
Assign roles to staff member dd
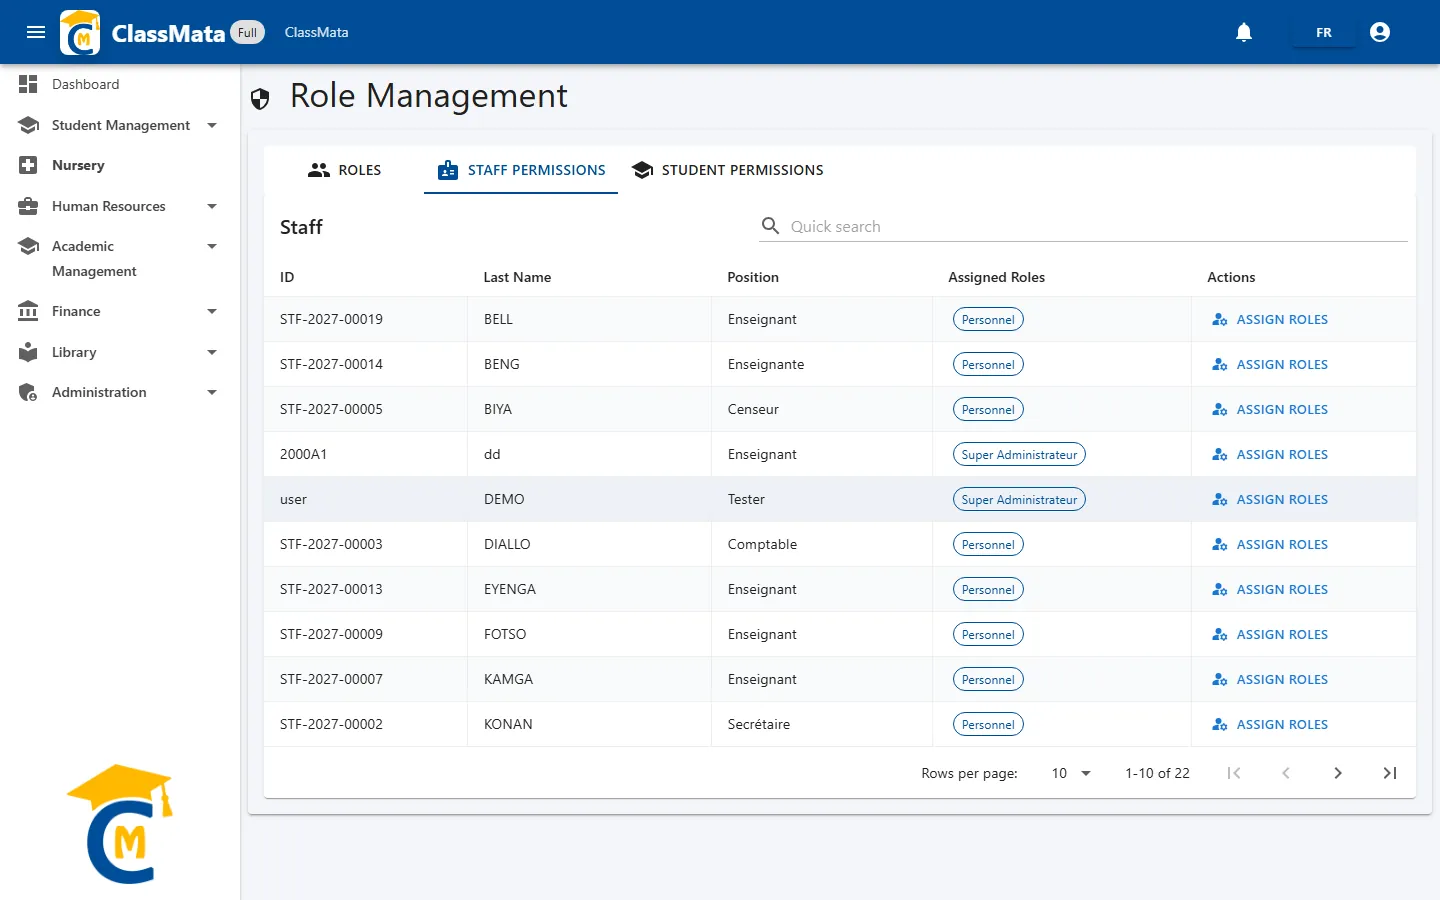coord(1270,454)
